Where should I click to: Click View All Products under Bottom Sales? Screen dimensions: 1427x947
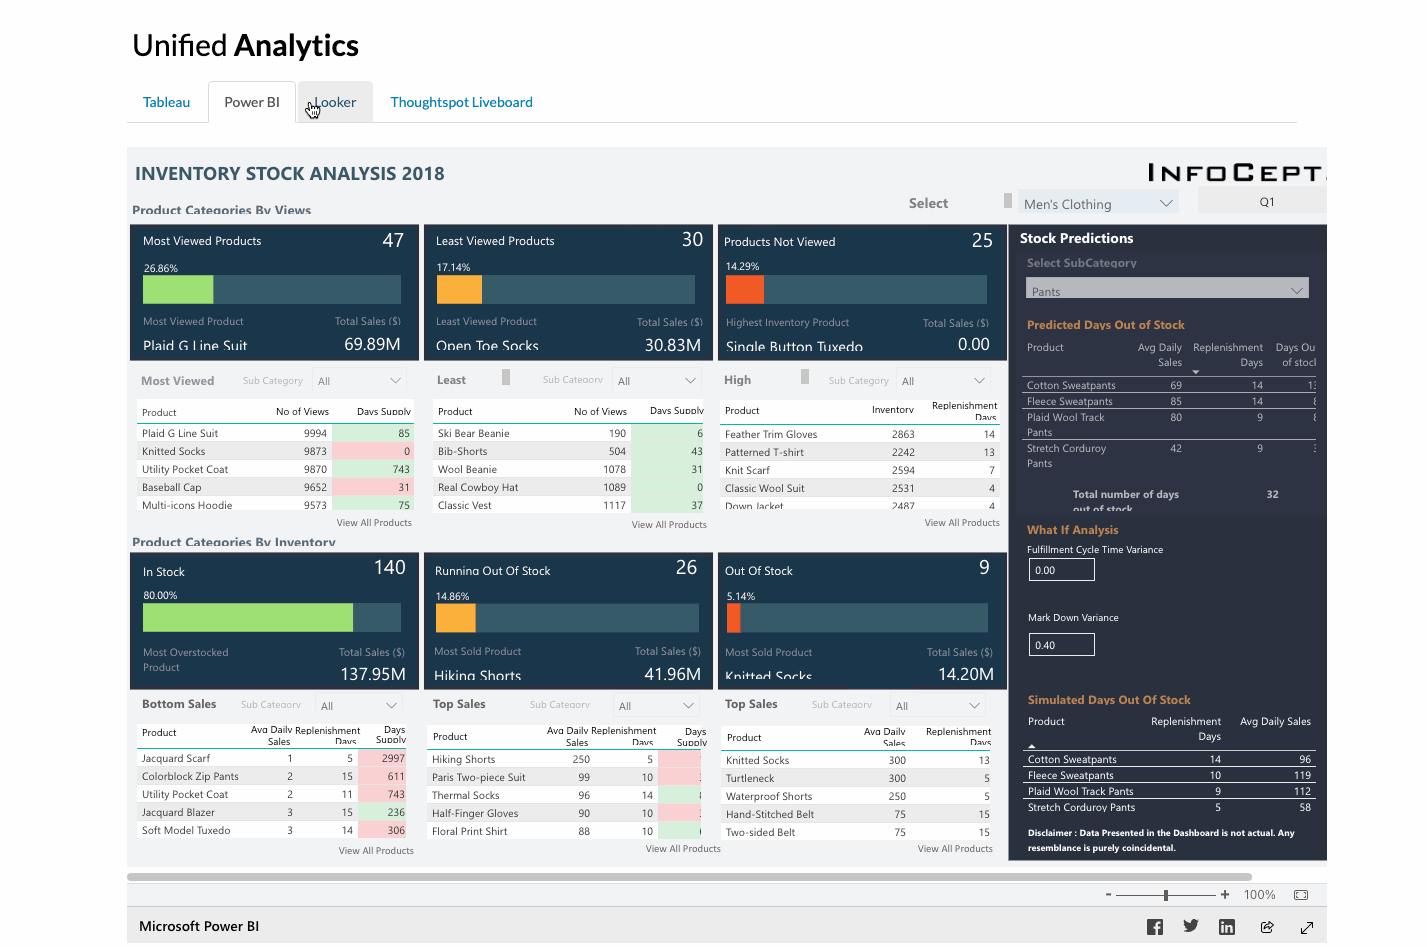coord(376,849)
